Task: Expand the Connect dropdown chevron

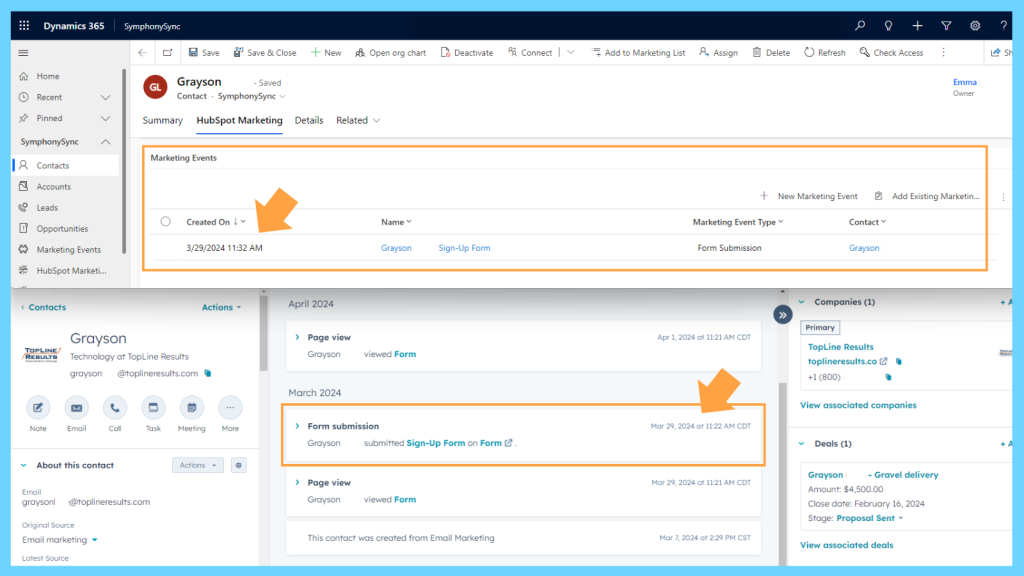Action: [571, 52]
